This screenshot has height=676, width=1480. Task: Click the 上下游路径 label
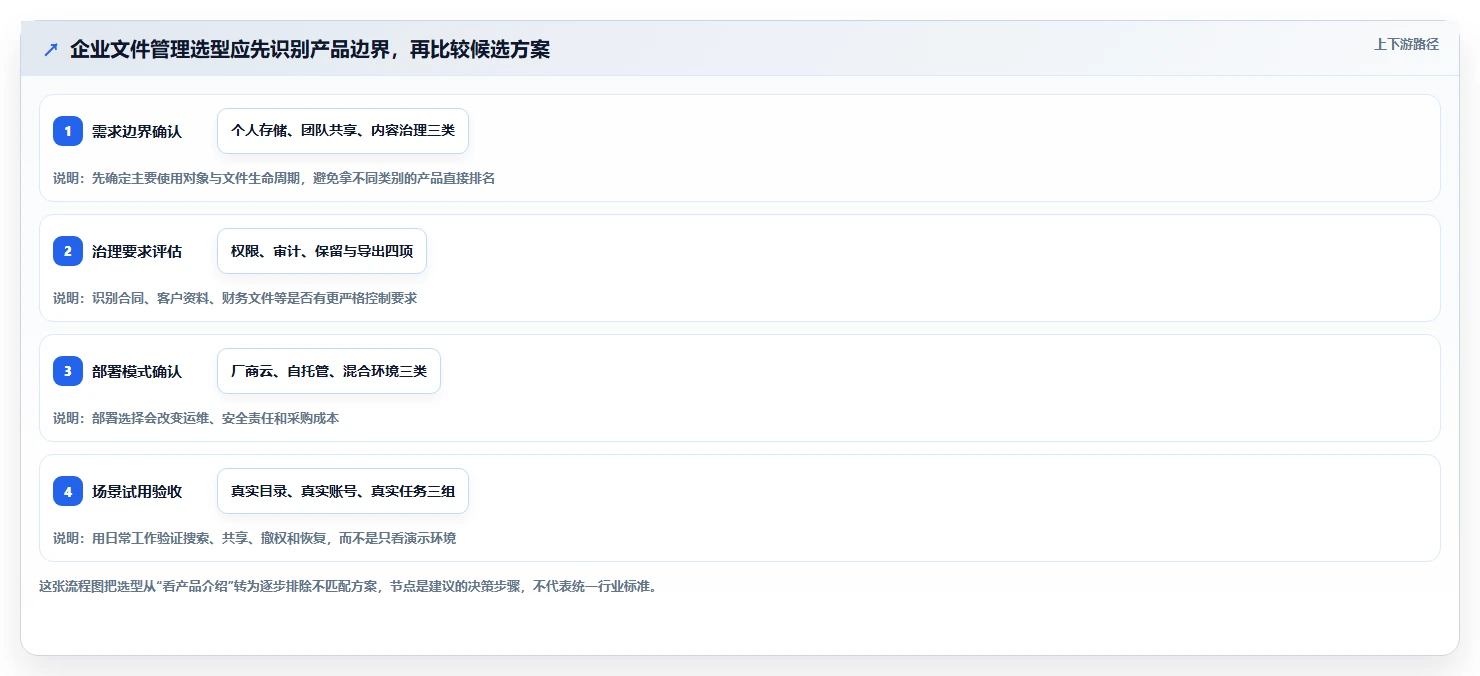pos(1406,44)
